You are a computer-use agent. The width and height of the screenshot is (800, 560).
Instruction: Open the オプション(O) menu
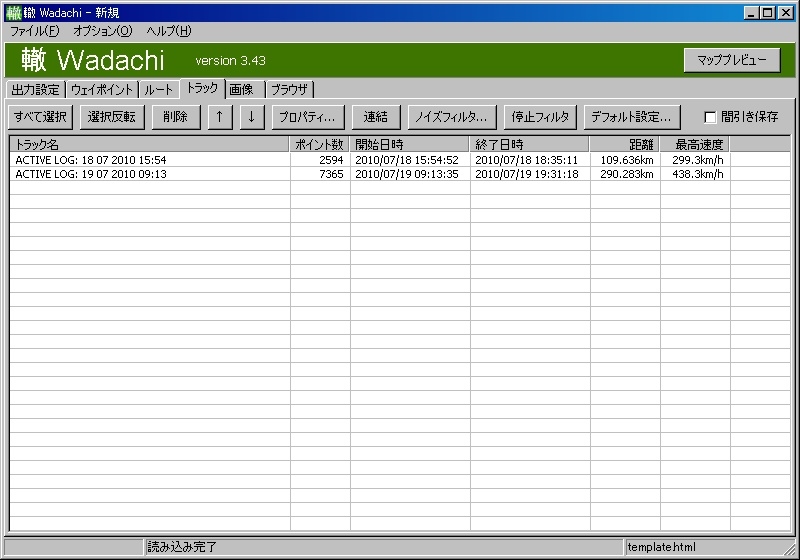point(103,31)
